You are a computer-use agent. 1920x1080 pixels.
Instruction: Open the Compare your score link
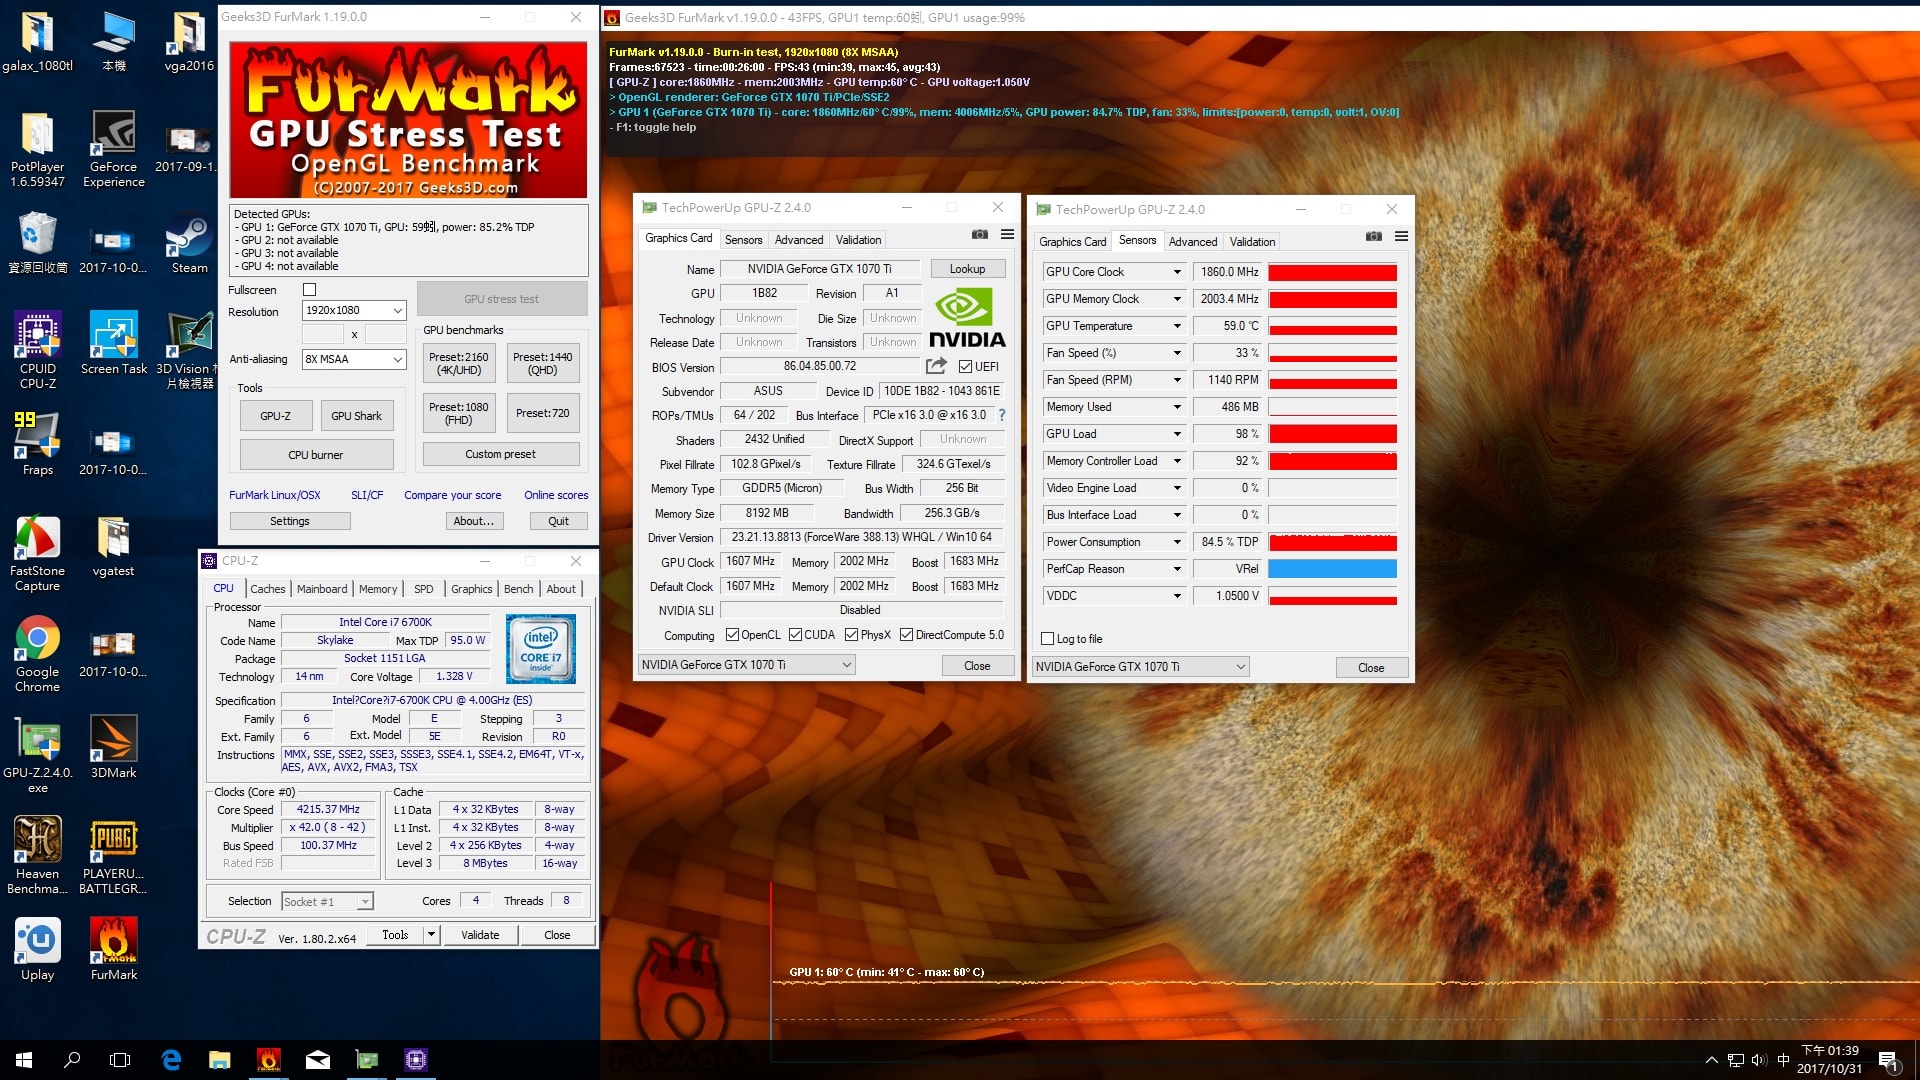pos(453,495)
